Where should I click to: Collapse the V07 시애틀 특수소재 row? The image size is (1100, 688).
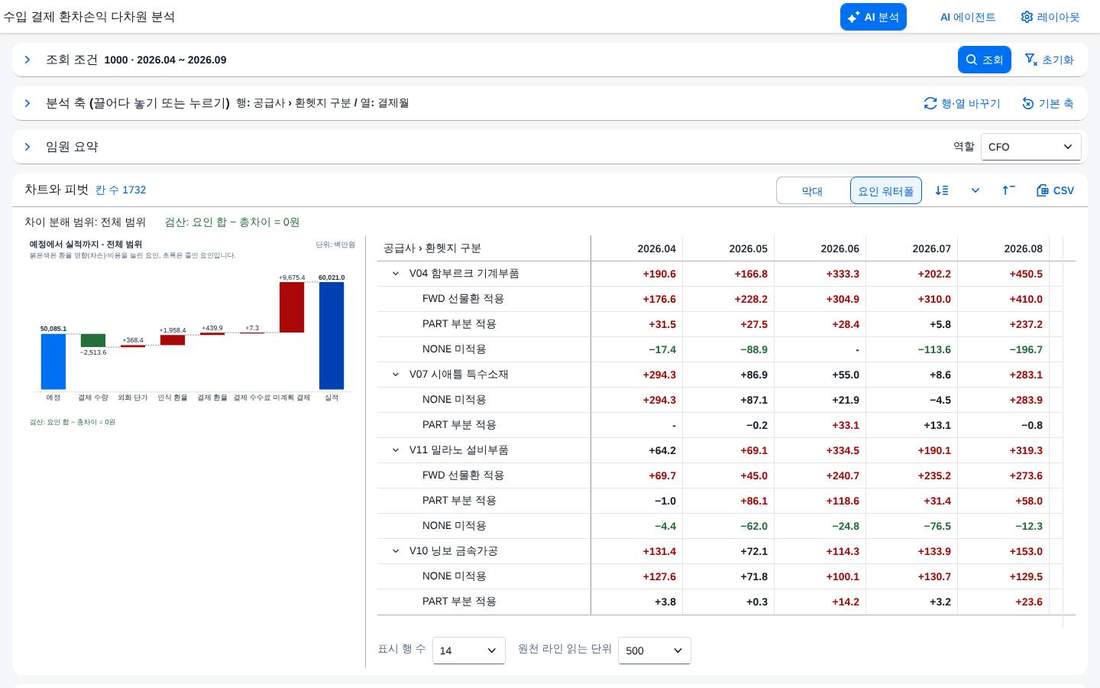click(x=396, y=375)
